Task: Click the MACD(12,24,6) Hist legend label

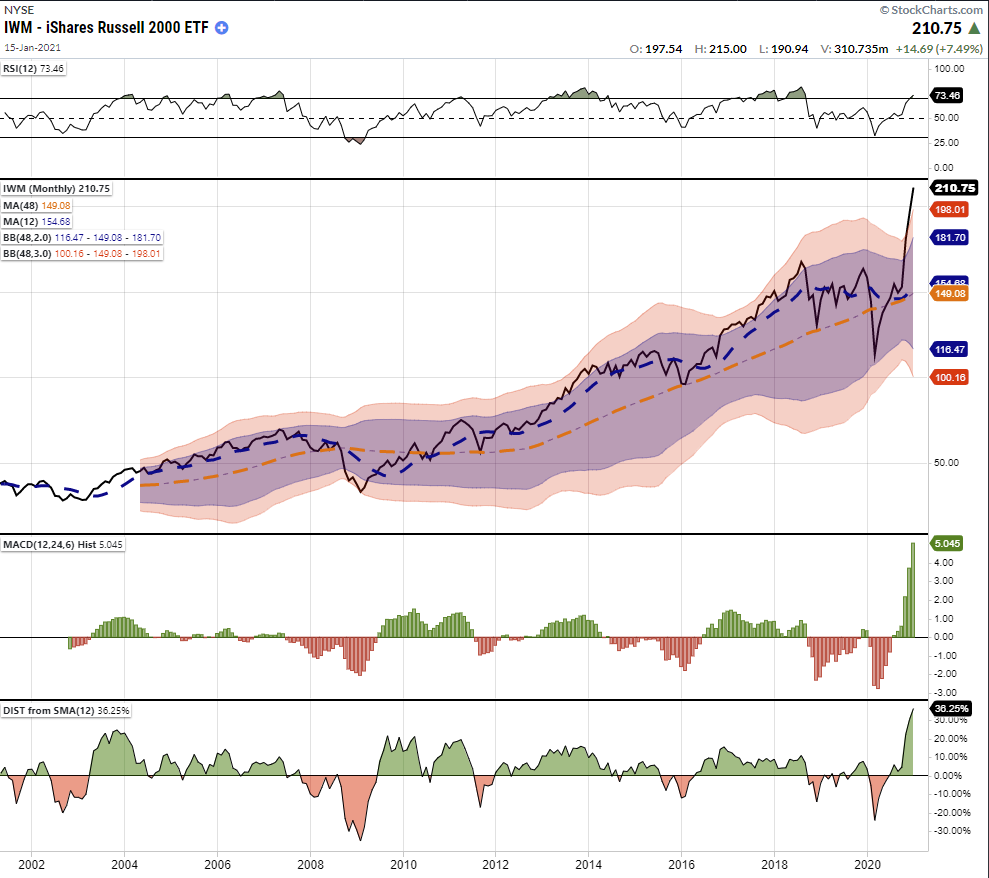Action: [x=62, y=544]
